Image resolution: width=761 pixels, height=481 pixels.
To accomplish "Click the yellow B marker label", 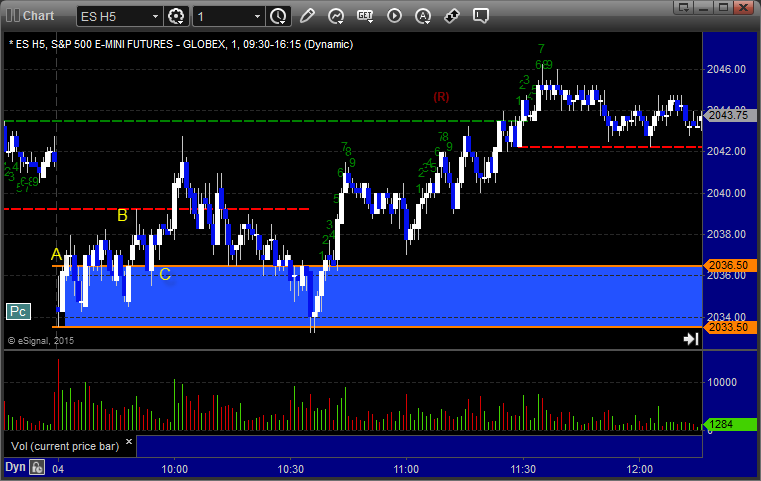I will 122,215.
